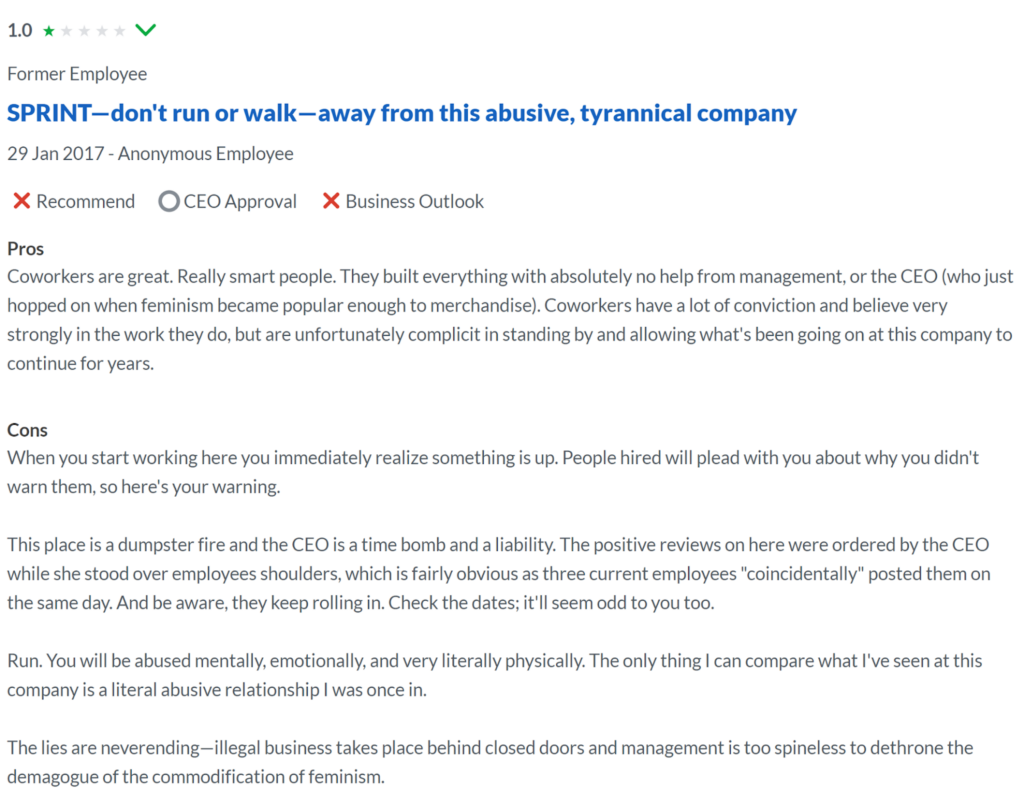The height and width of the screenshot is (807, 1024).
Task: Click the filled green first star
Action: pos(49,31)
